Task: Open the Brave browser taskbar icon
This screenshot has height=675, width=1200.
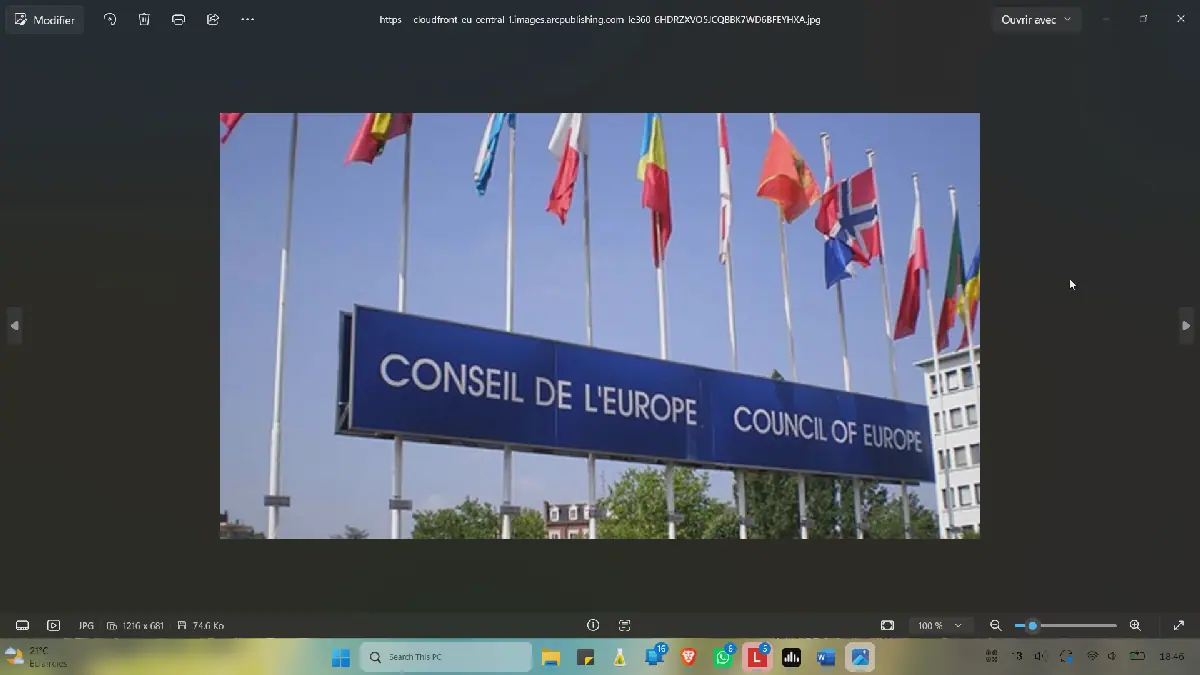Action: 688,657
